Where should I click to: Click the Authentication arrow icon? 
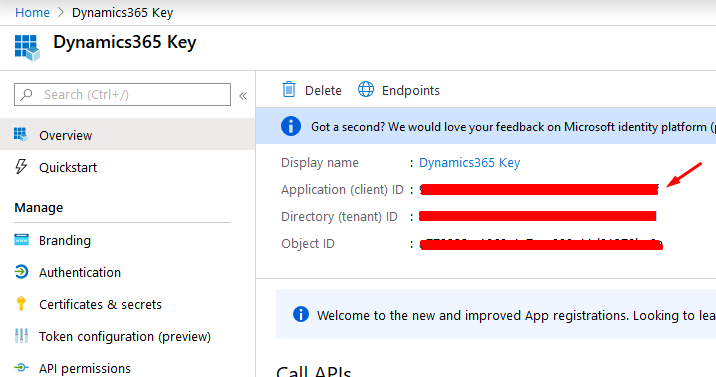tap(21, 272)
